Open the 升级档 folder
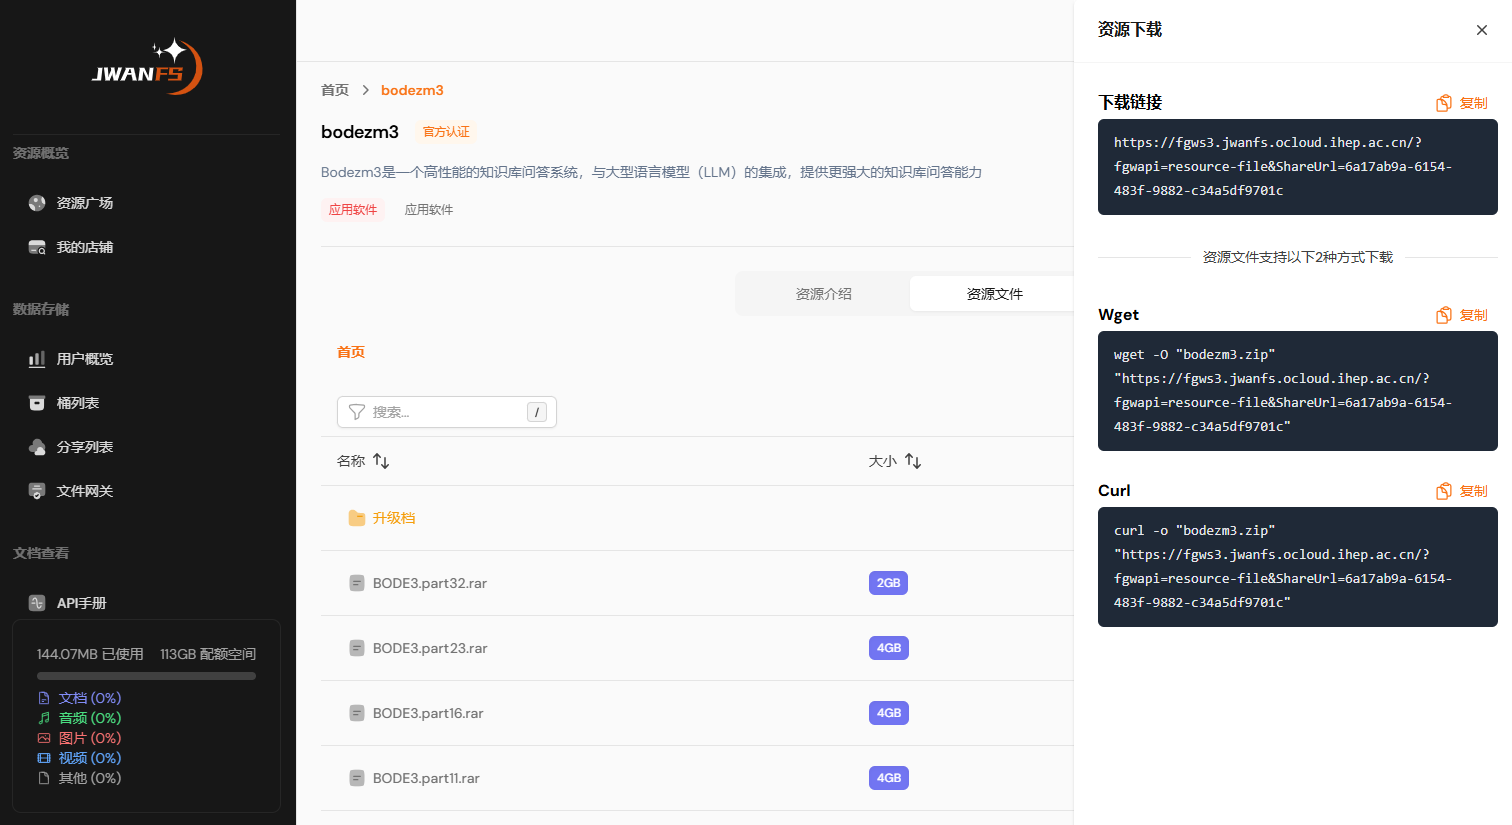 tap(394, 518)
